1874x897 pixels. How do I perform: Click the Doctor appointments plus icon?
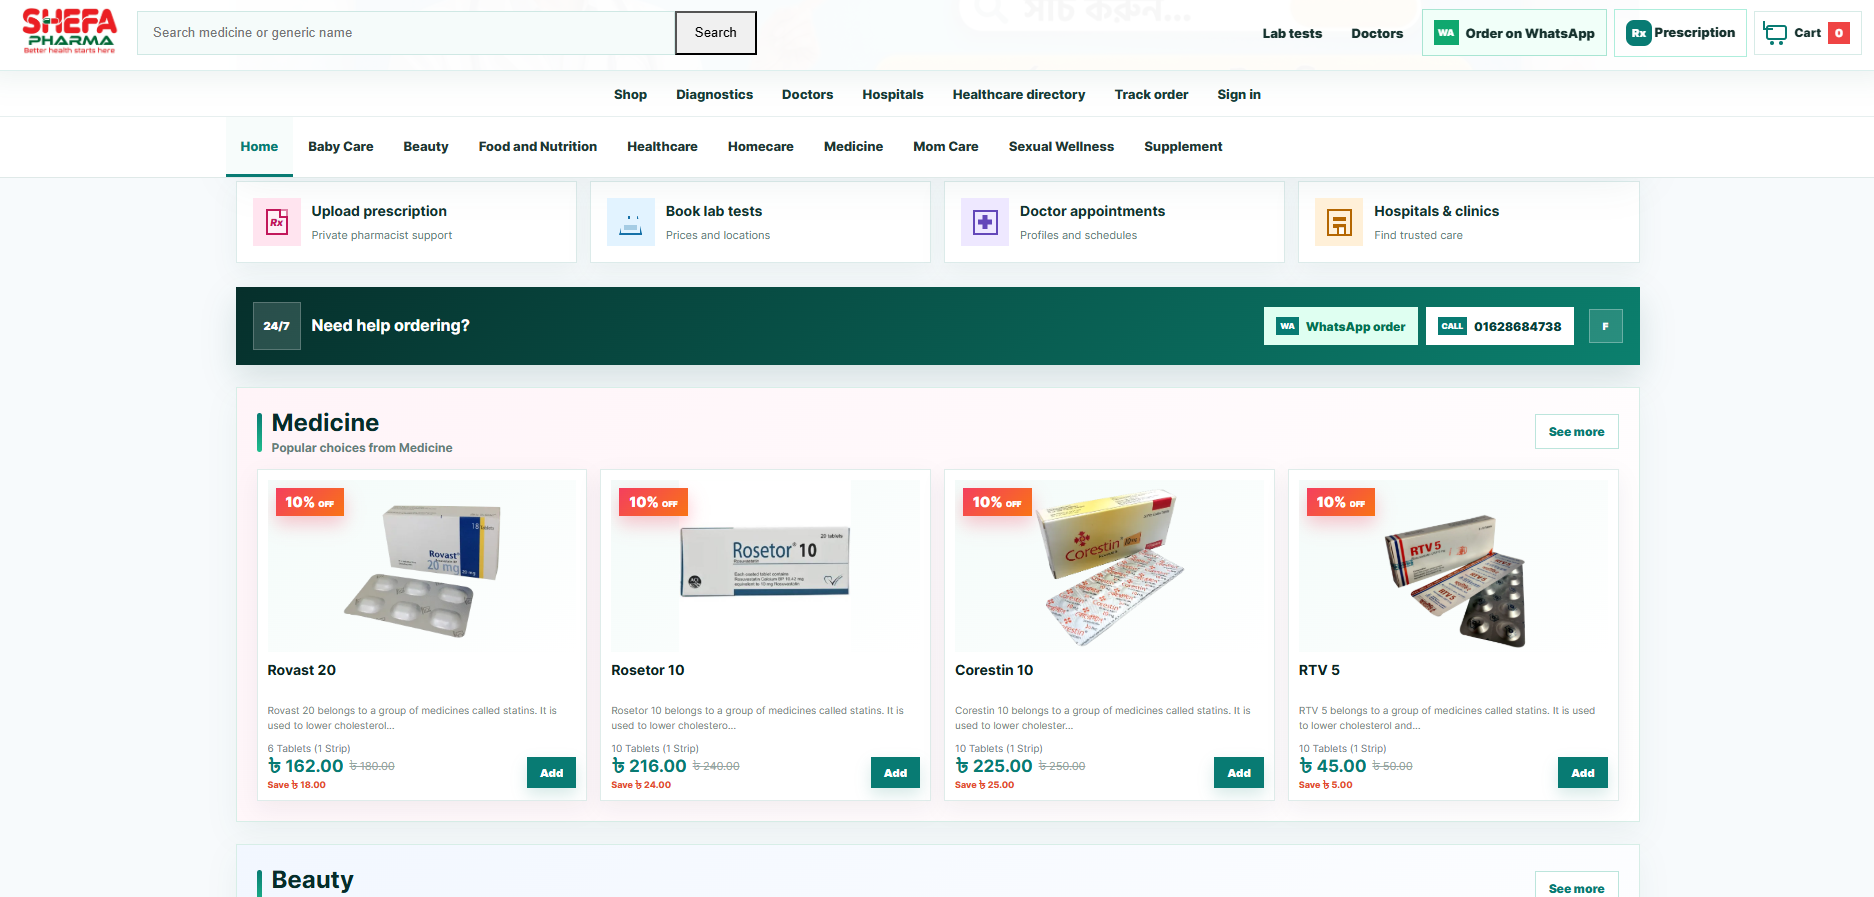(985, 222)
